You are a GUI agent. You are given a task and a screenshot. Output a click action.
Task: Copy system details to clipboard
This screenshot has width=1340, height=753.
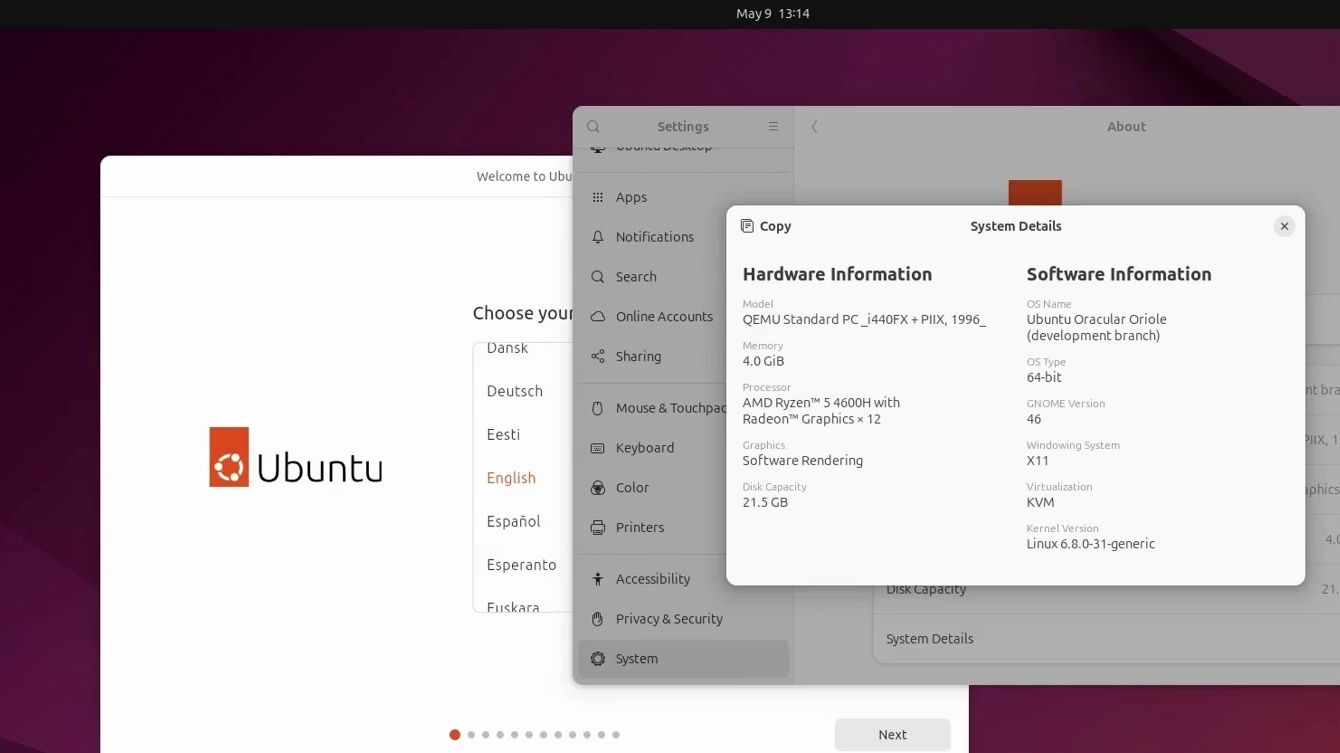click(766, 227)
